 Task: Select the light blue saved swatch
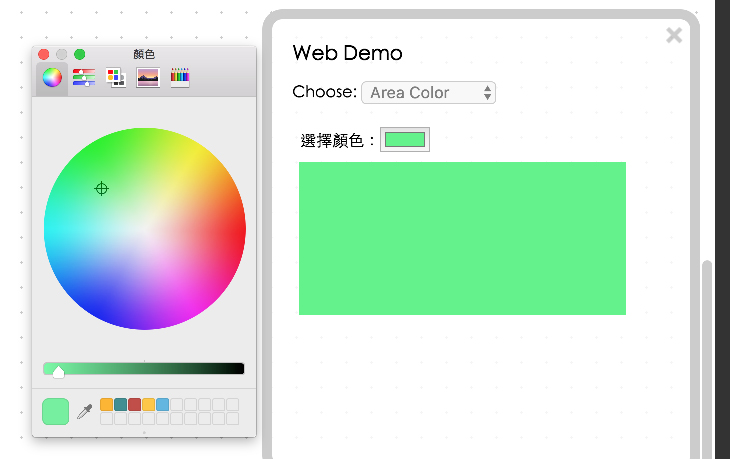point(163,404)
